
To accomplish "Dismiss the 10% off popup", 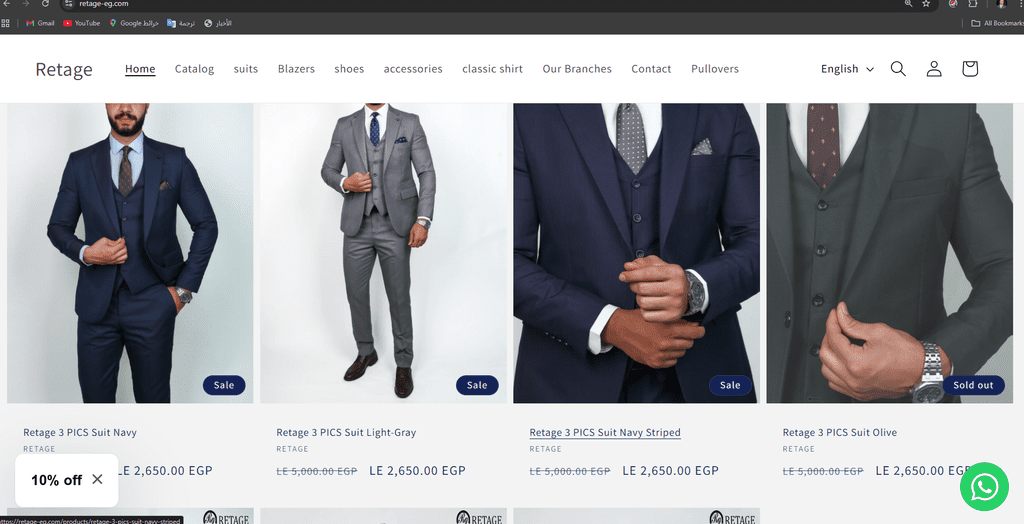I will (97, 480).
